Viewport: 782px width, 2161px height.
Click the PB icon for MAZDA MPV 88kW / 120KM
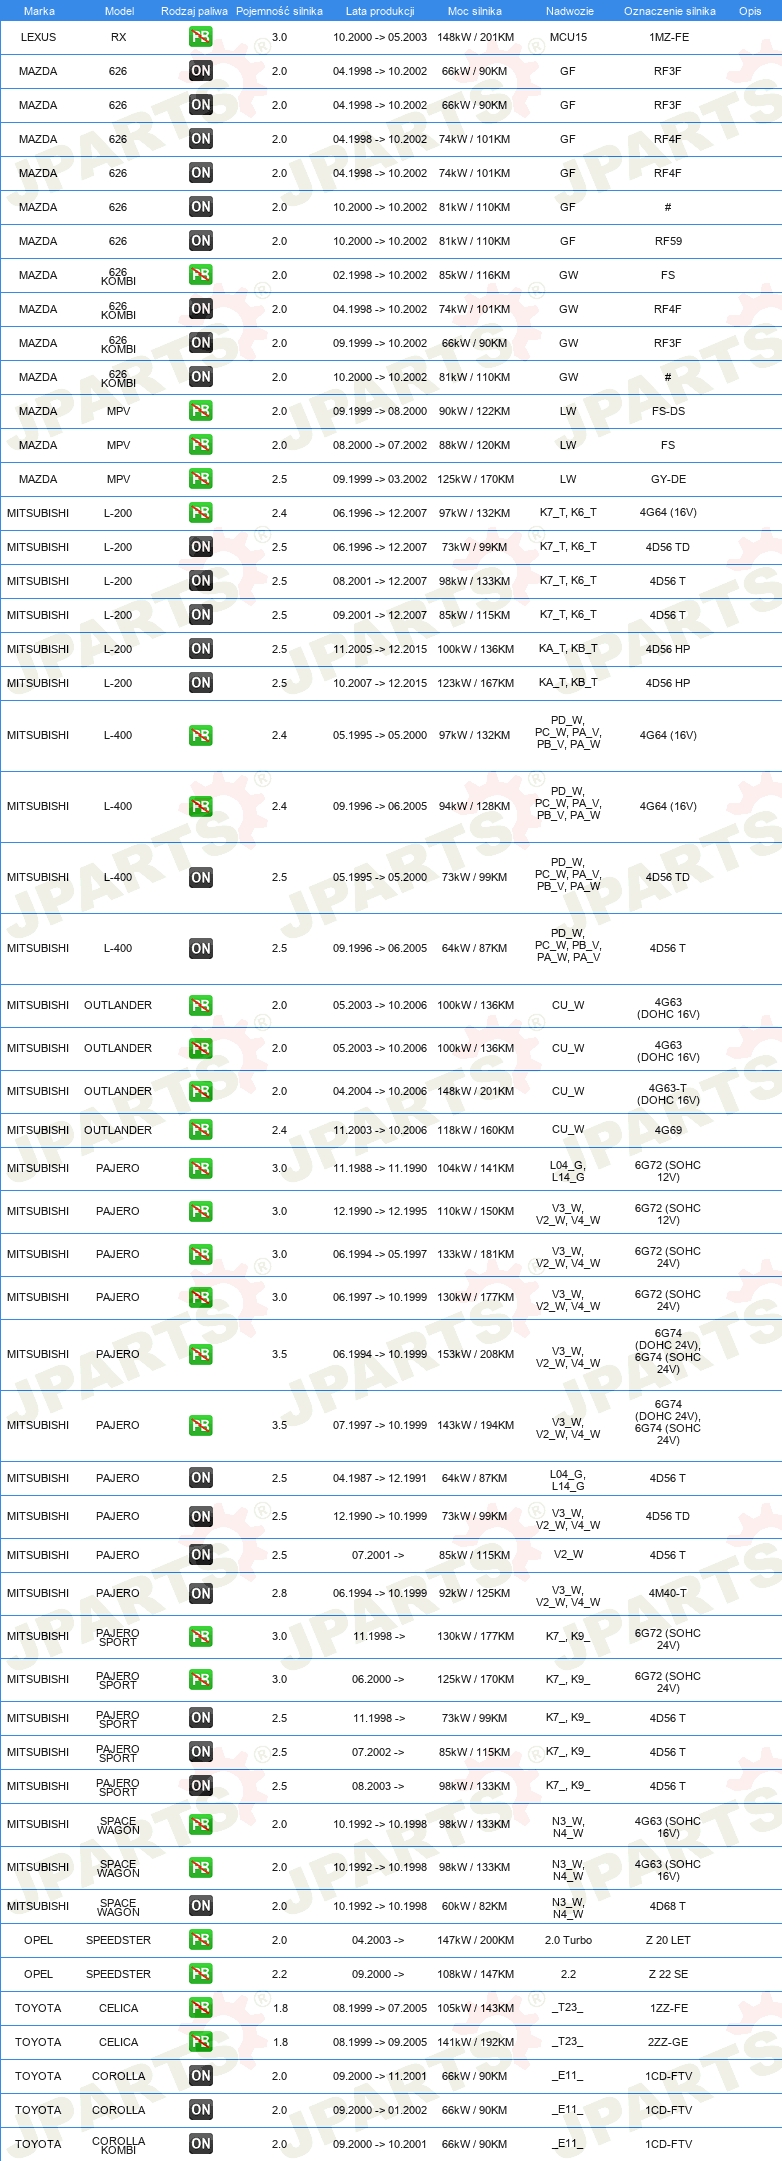point(201,445)
